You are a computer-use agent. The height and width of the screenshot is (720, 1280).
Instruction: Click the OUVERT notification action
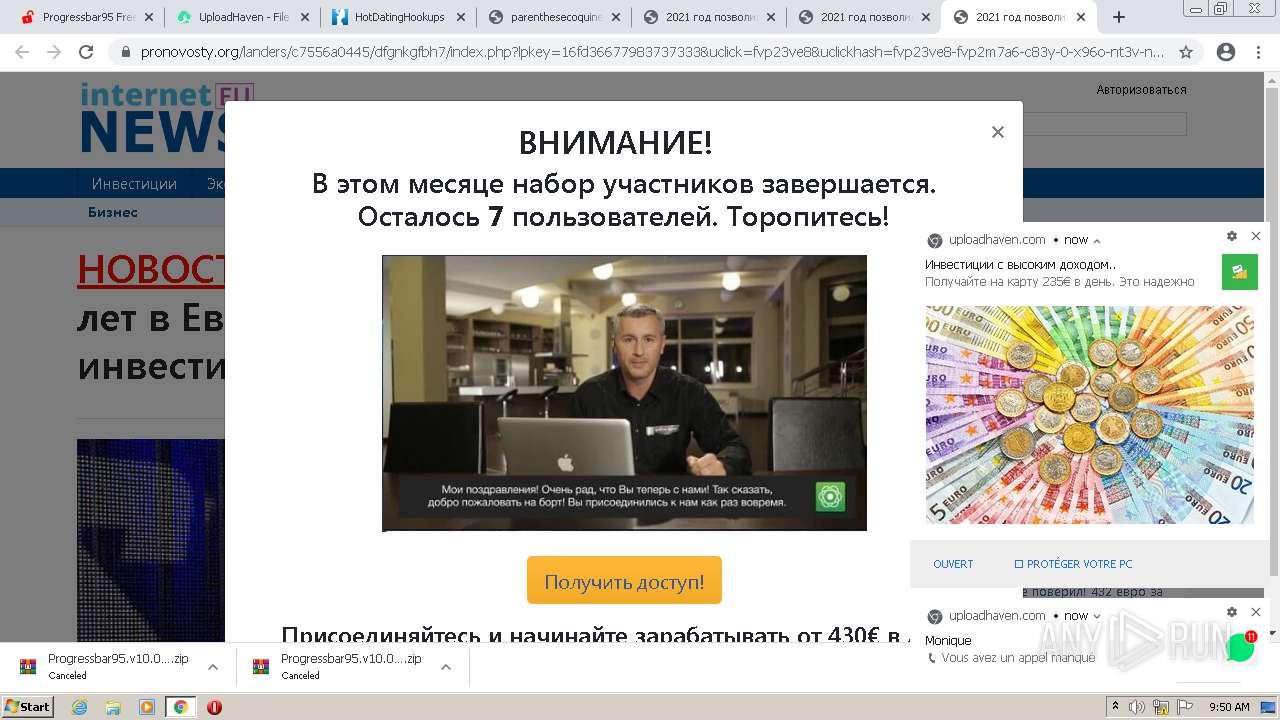pyautogui.click(x=953, y=564)
